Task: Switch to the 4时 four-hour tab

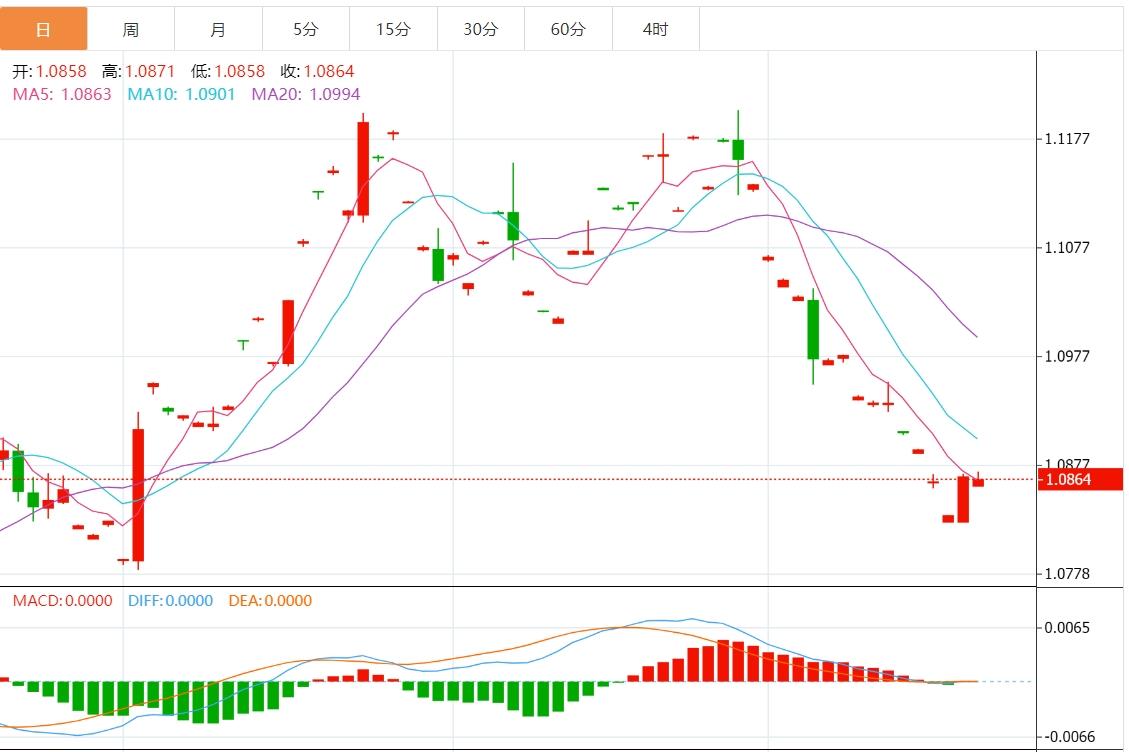Action: 655,29
